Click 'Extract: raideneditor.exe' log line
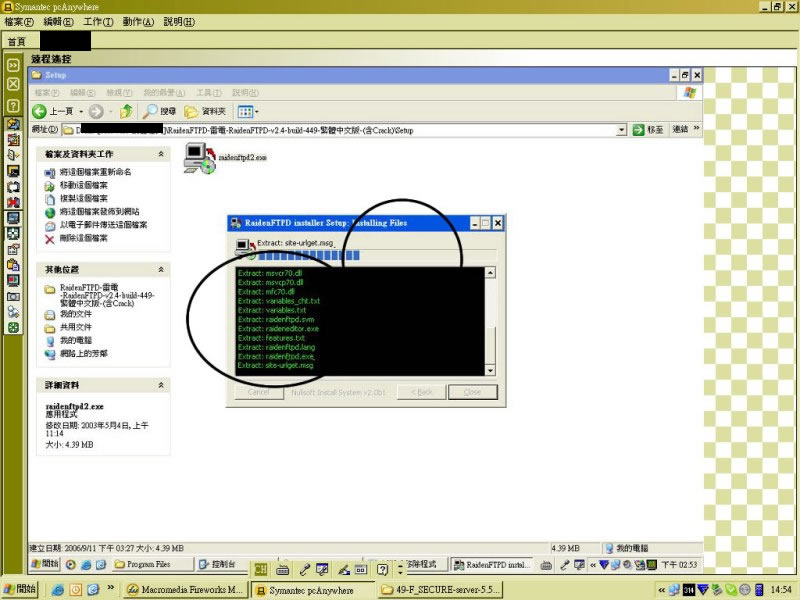800x600 pixels. 278,329
